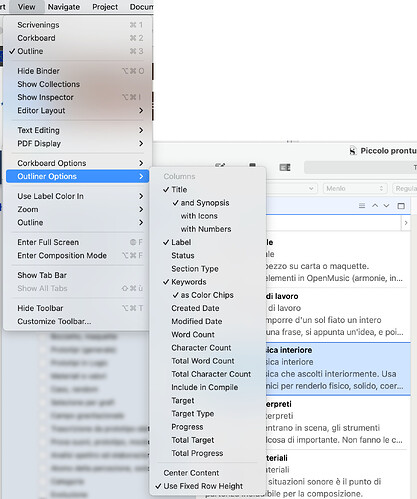Enable the Total Progress column

click(197, 453)
